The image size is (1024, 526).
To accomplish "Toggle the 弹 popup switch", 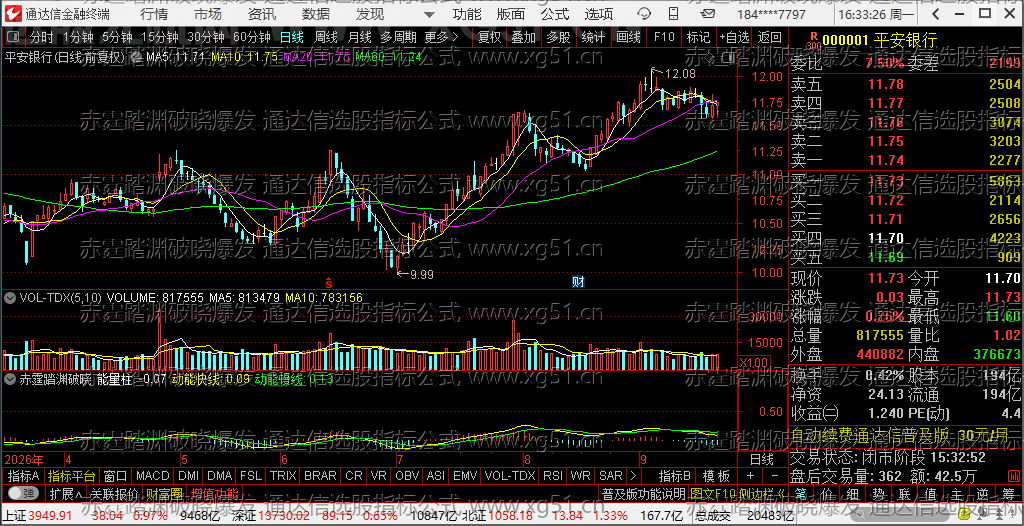I will [24, 493].
